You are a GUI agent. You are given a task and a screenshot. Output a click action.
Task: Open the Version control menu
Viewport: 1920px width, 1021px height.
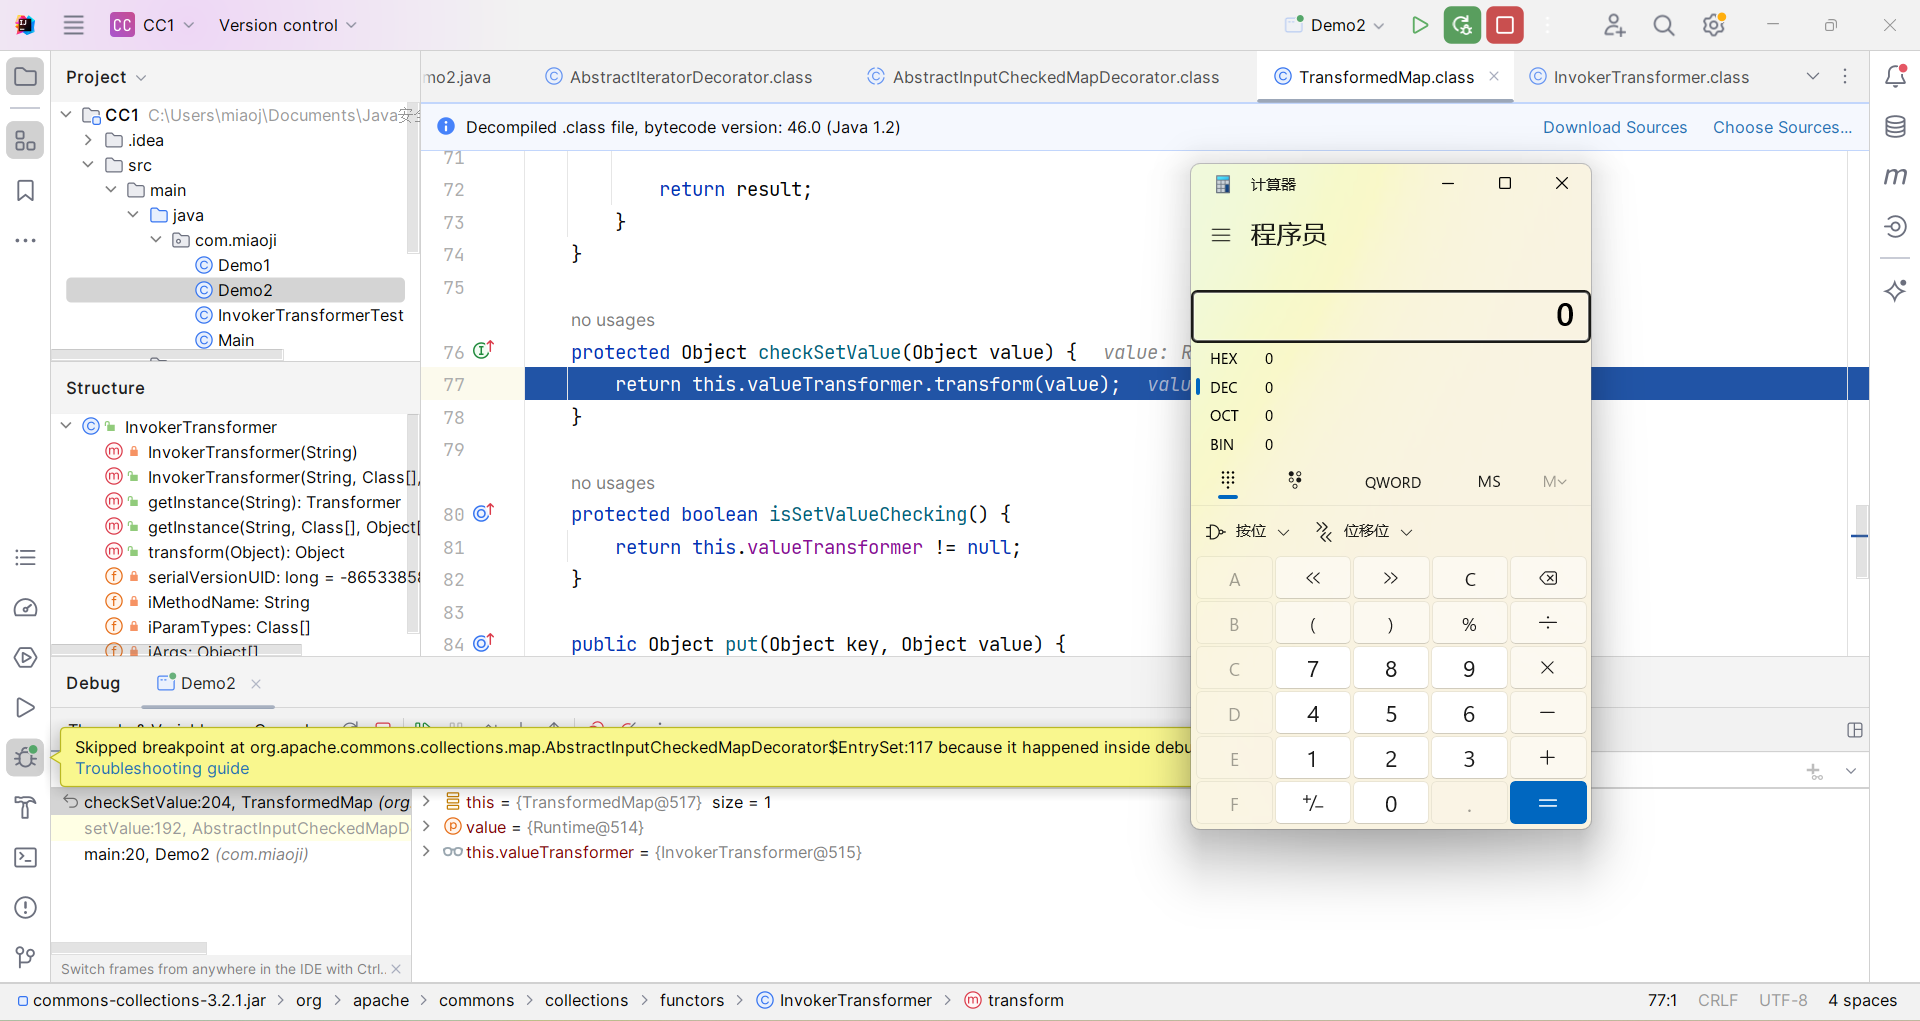point(287,25)
